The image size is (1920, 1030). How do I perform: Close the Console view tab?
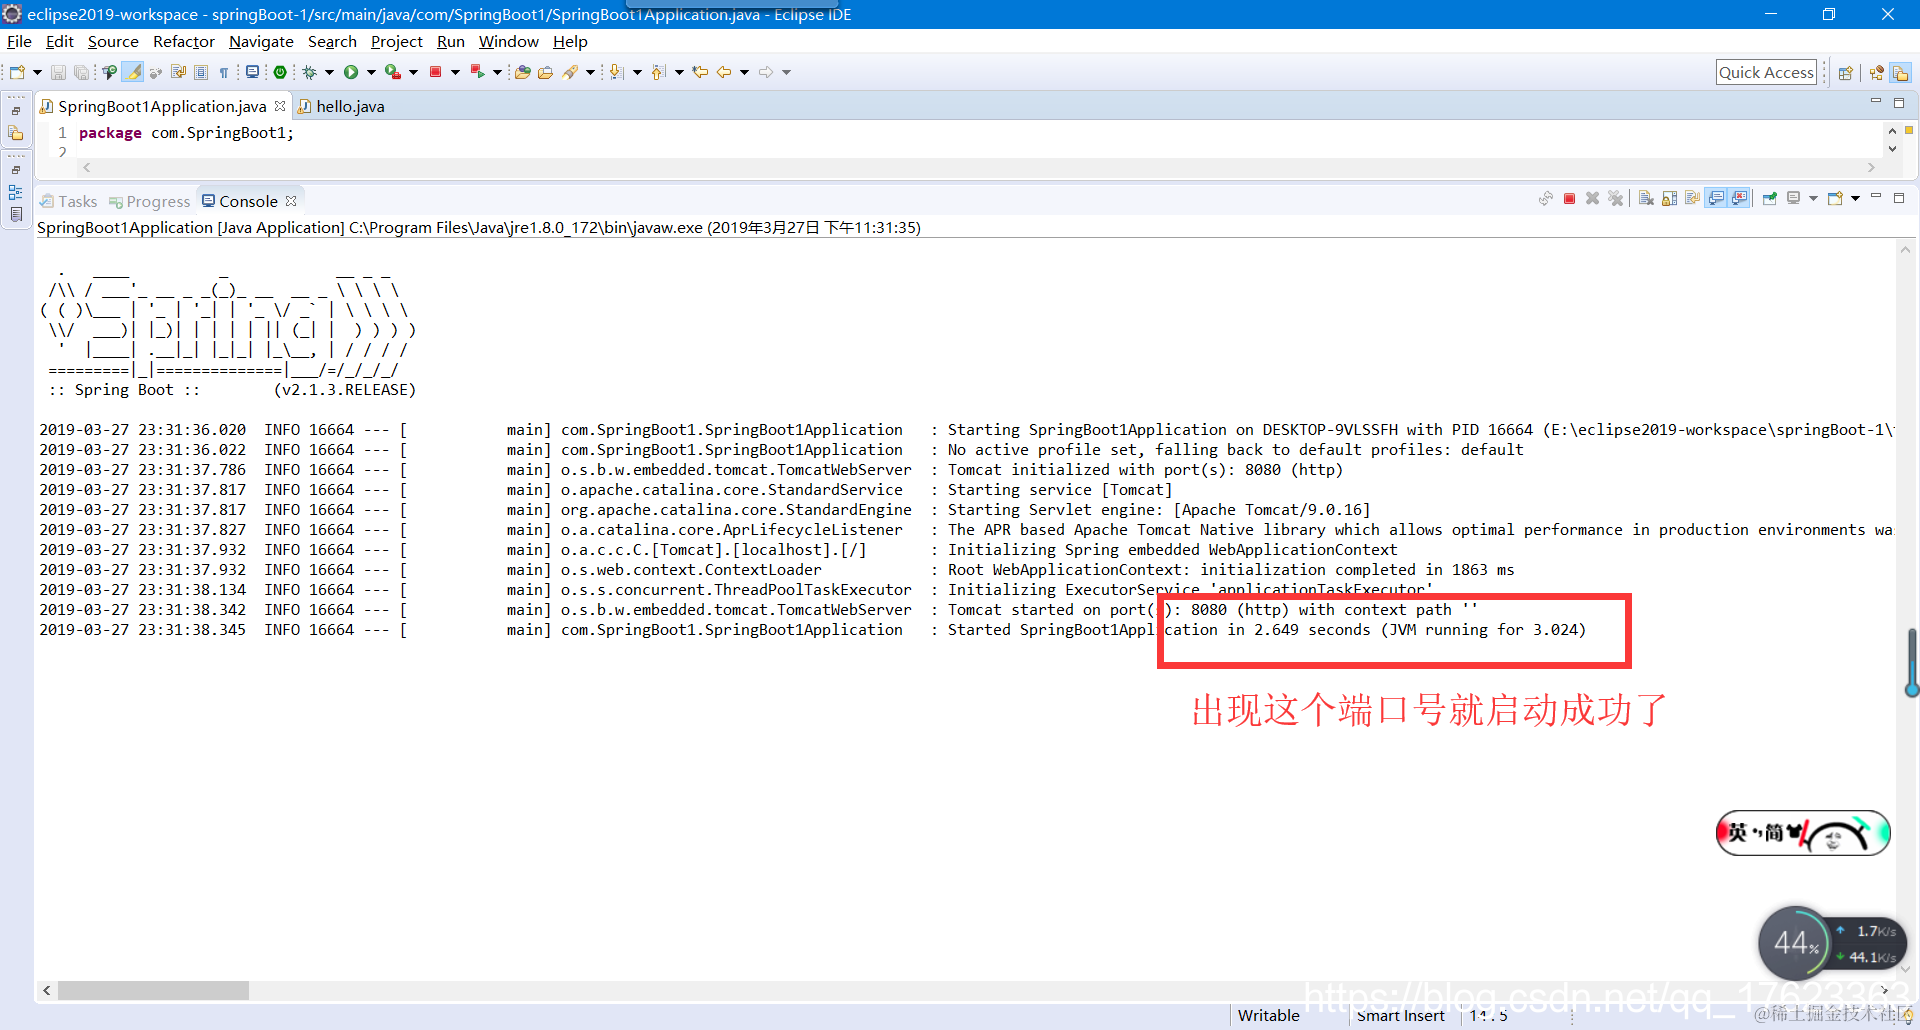tap(291, 201)
